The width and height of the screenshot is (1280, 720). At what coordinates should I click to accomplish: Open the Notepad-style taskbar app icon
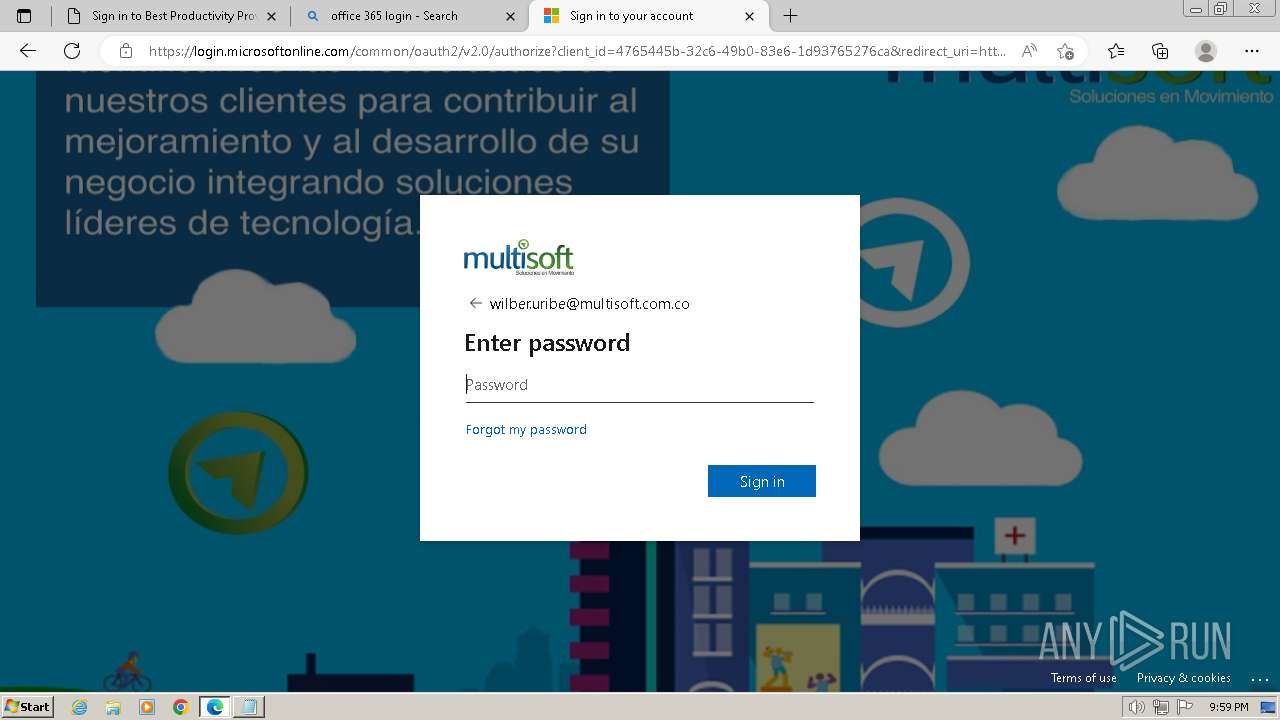pos(248,707)
